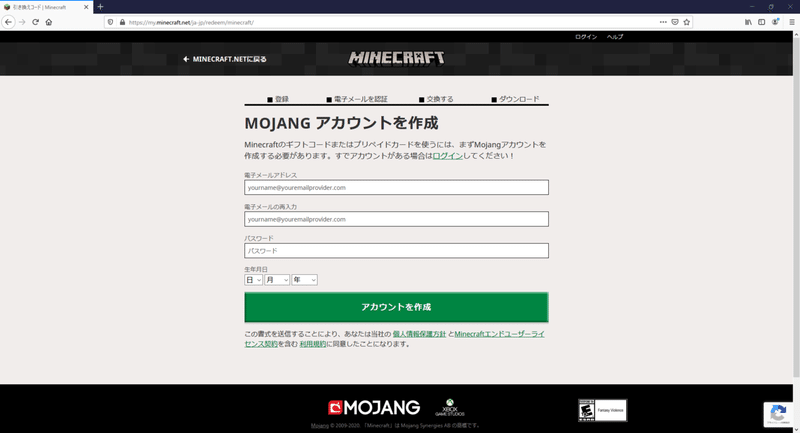Click ヘルプ in the top bar
The height and width of the screenshot is (433, 800).
(615, 37)
